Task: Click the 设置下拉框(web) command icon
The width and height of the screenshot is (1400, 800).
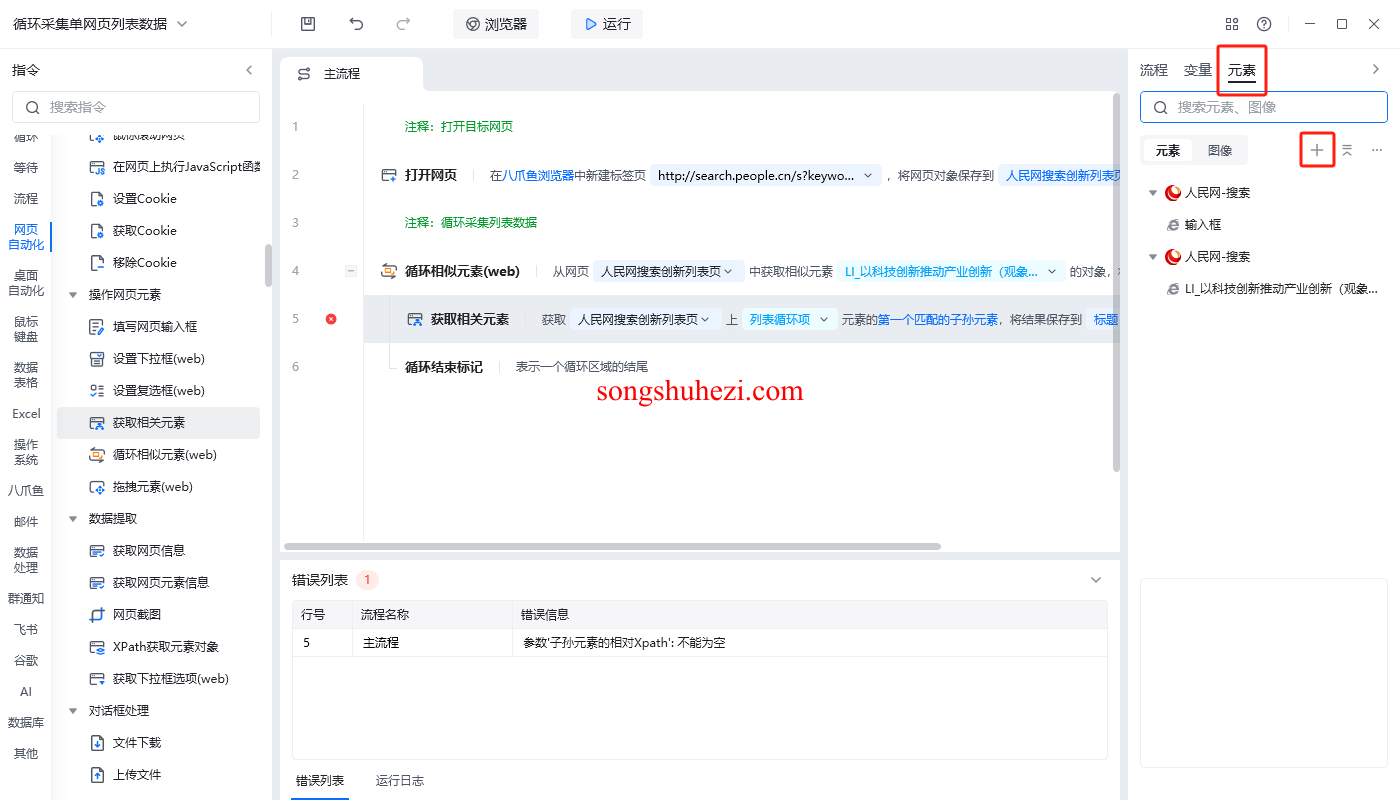Action: (97, 359)
